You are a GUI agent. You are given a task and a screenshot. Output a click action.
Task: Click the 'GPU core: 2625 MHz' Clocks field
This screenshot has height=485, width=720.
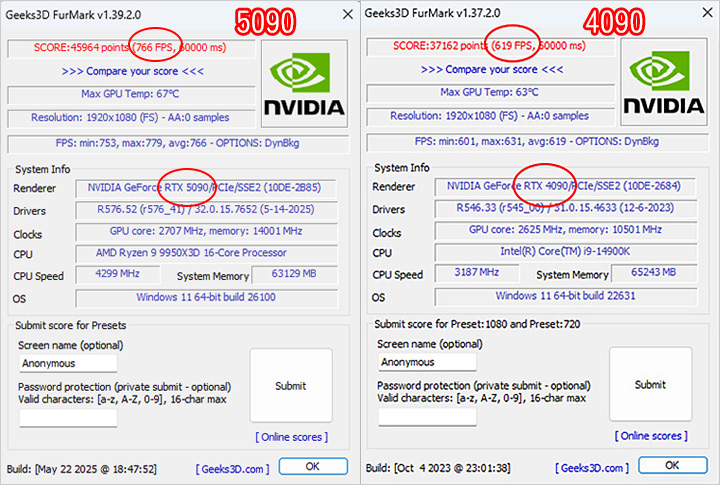[566, 230]
